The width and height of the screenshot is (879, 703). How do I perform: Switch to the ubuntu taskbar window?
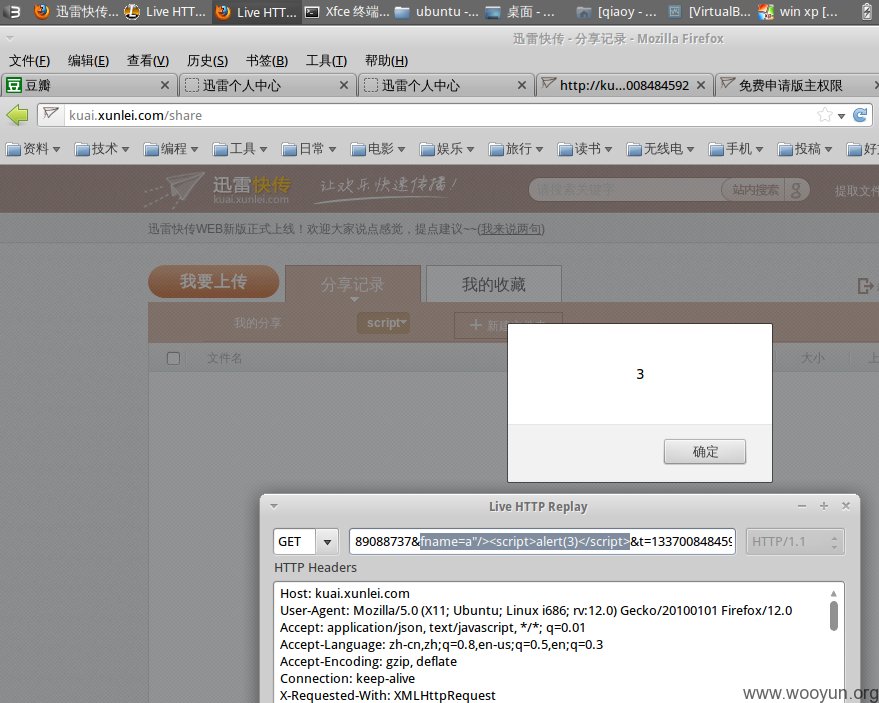pyautogui.click(x=437, y=12)
